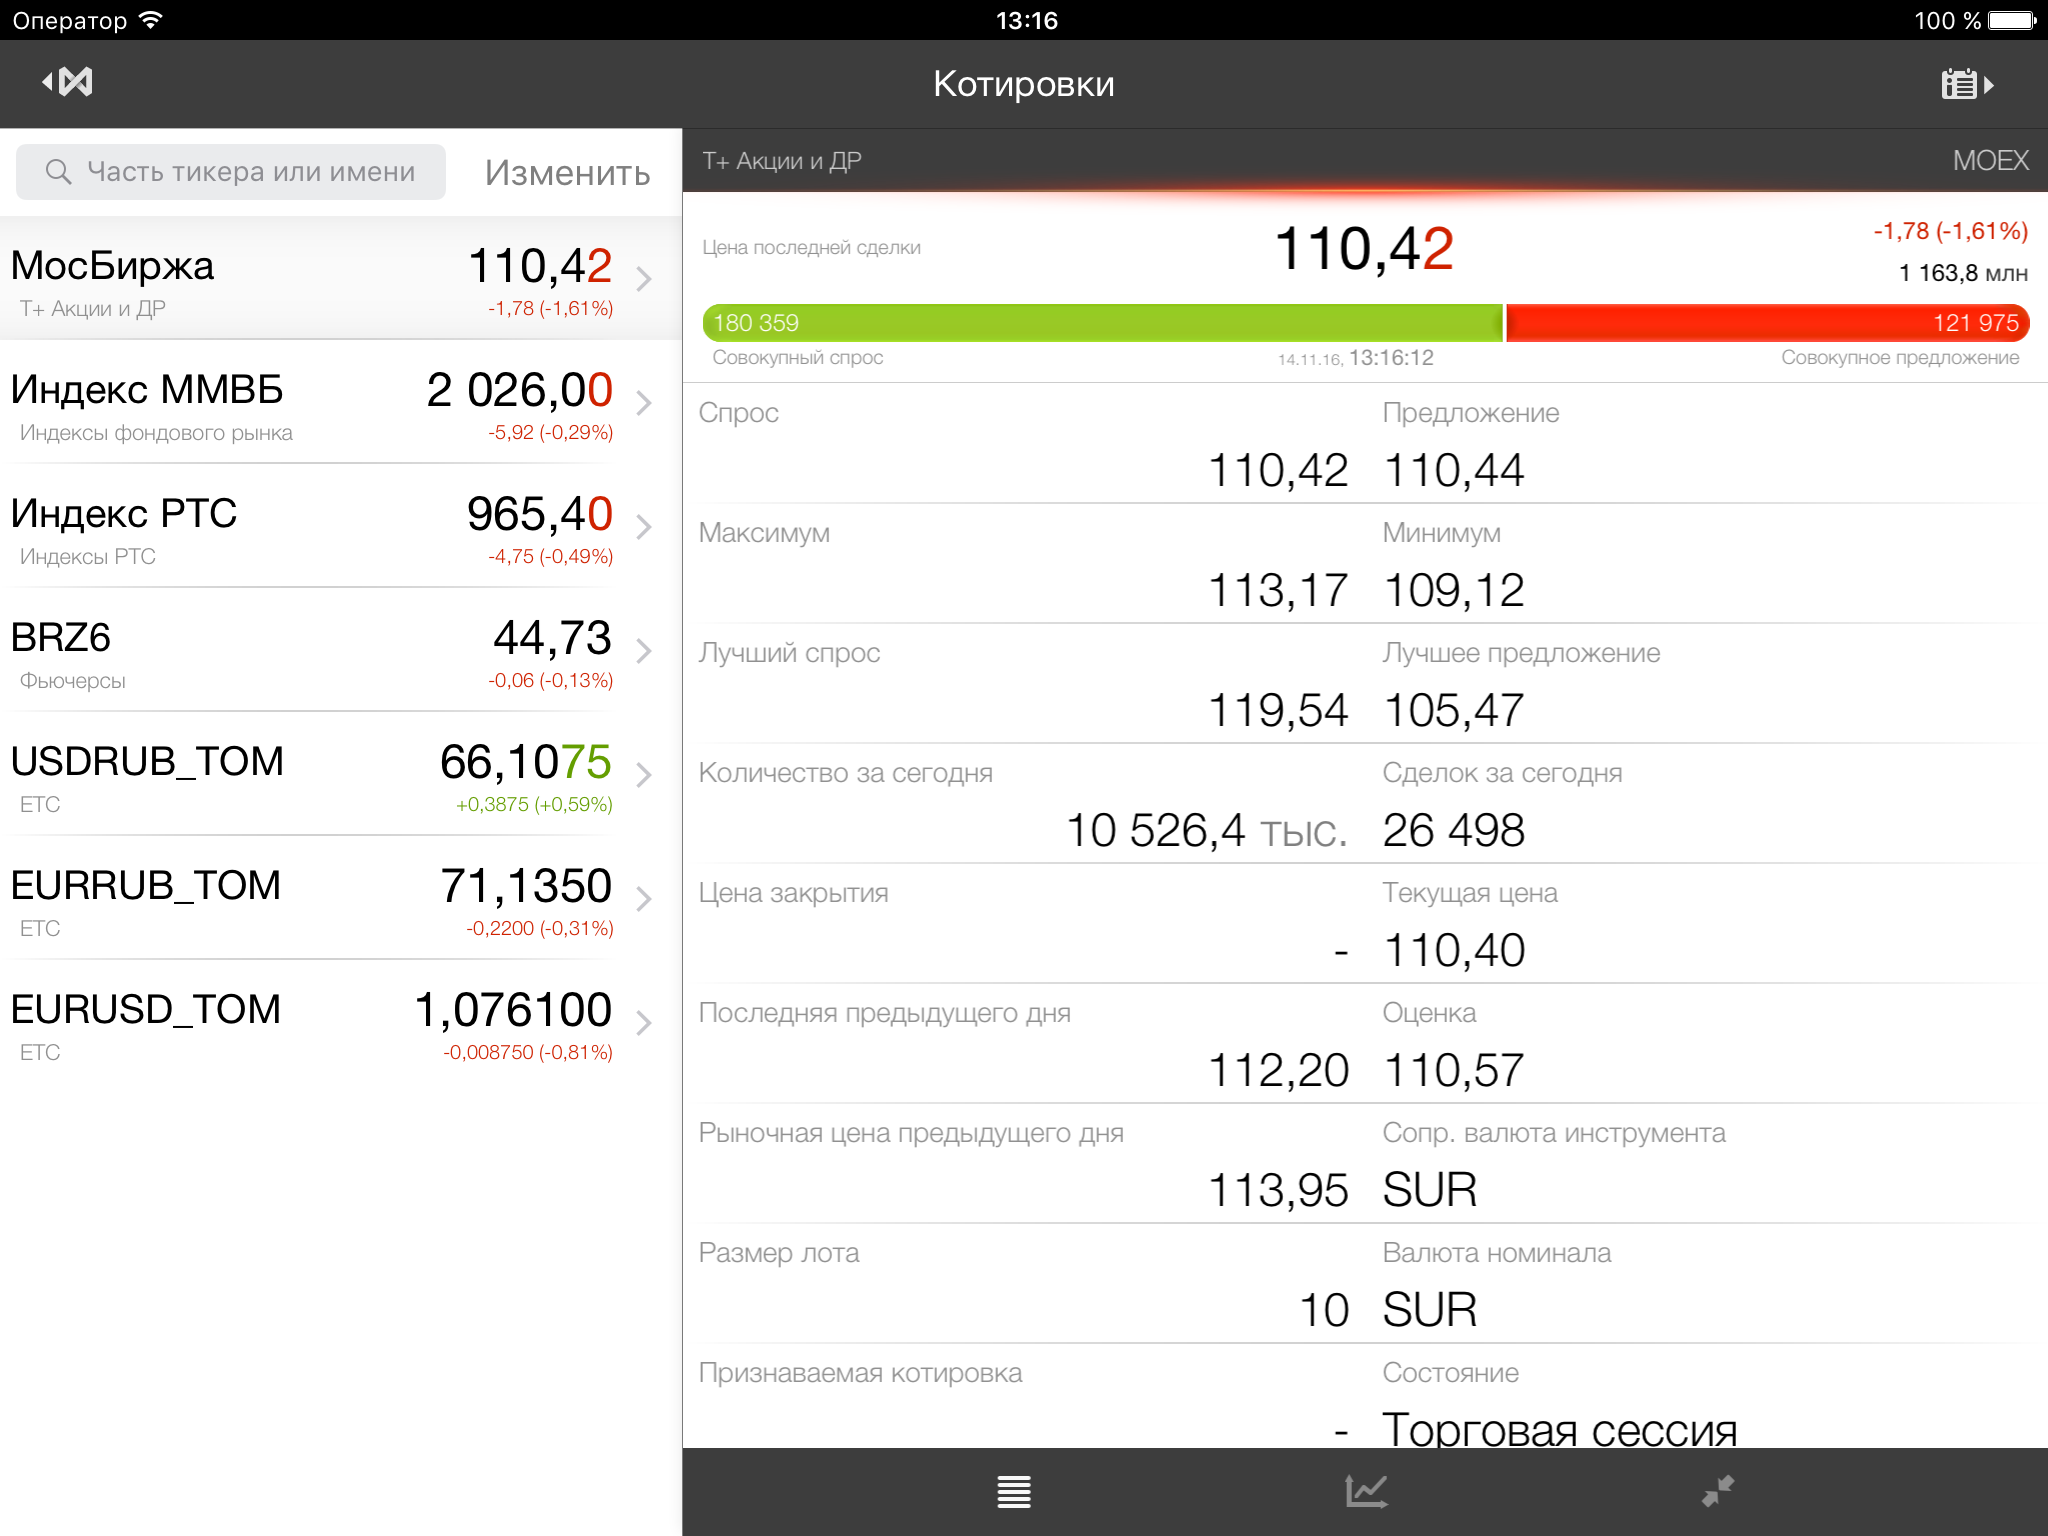Expand Индекс ММВБ row chevron
The width and height of the screenshot is (2048, 1536).
(x=644, y=403)
